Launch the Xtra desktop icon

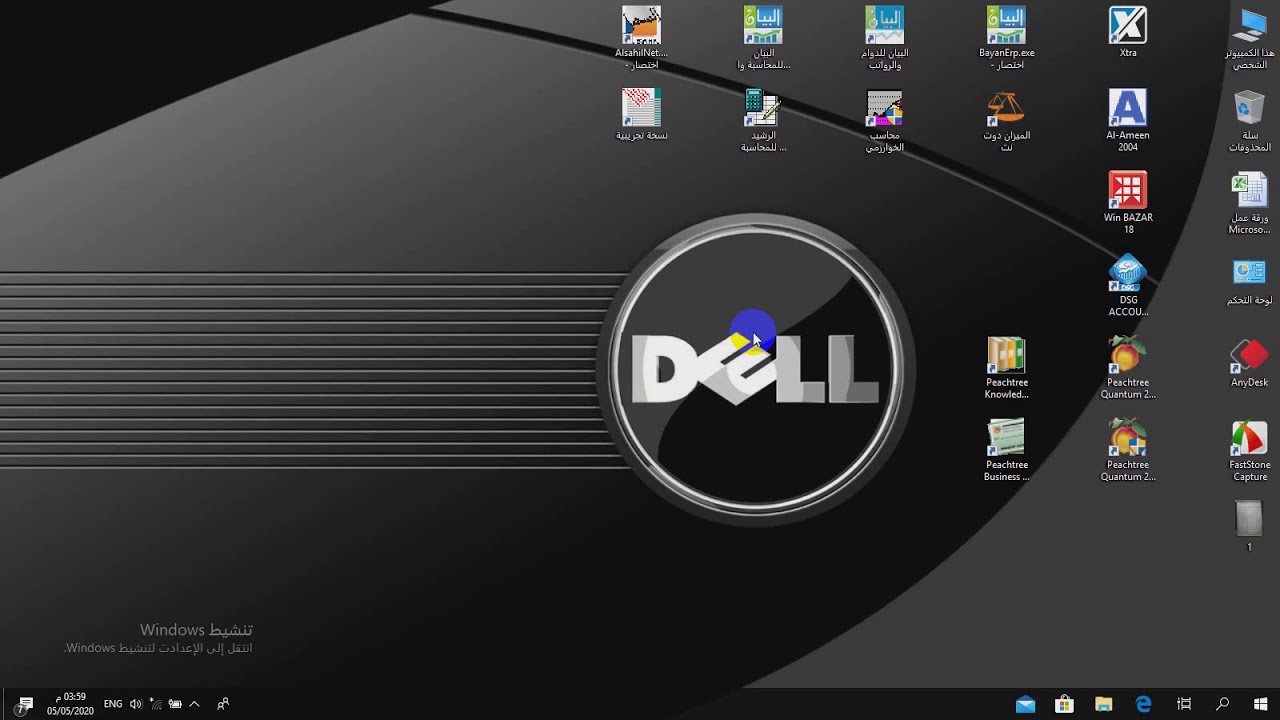tap(1128, 32)
